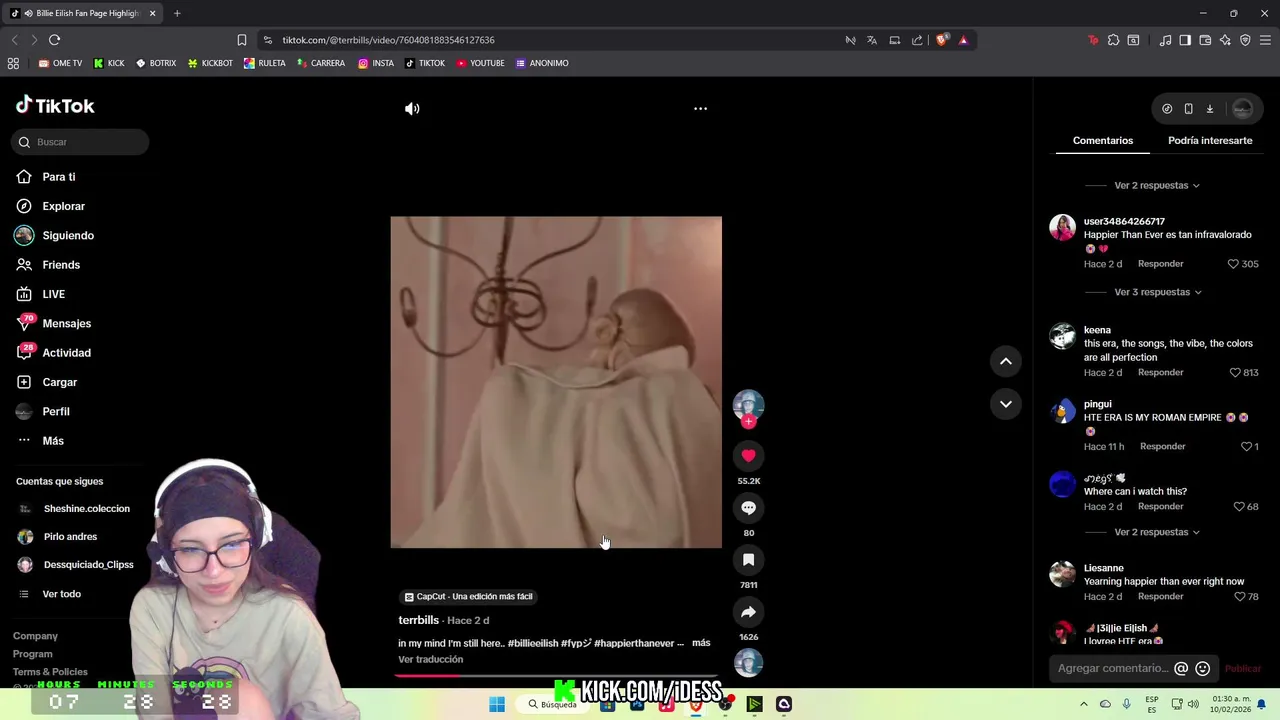The width and height of the screenshot is (1280, 720).
Task: Bookmark this page in address bar
Action: 242,40
